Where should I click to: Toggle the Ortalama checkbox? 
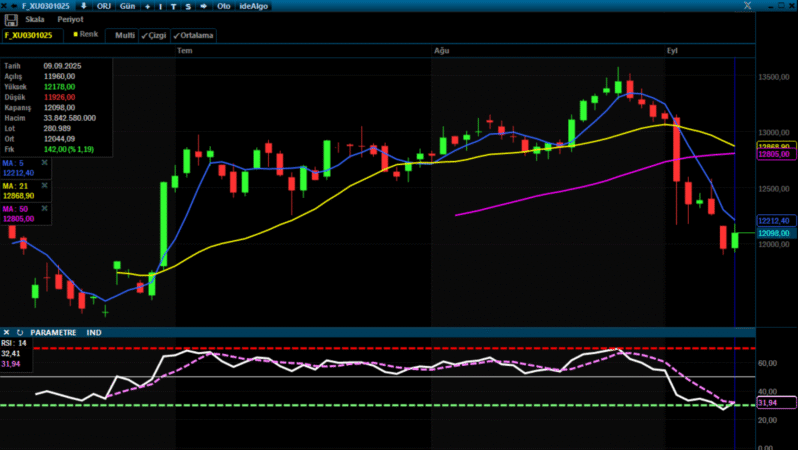click(193, 35)
